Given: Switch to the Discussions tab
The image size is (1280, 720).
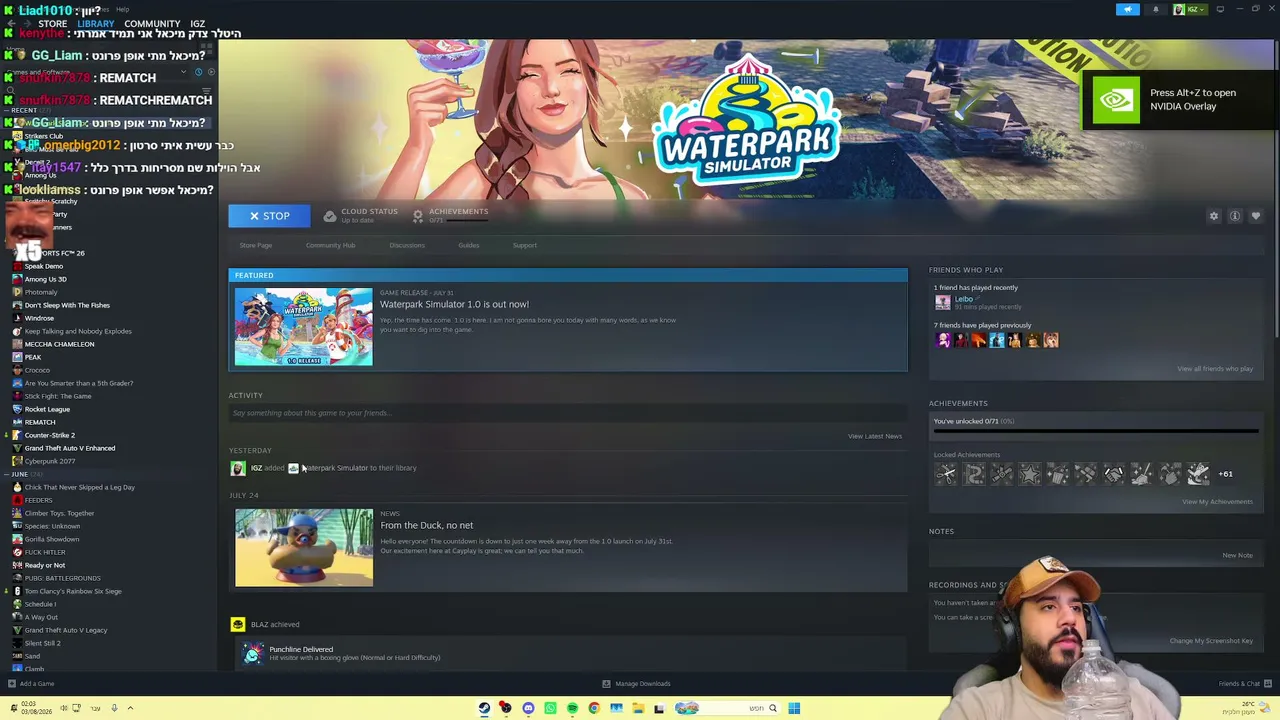Looking at the screenshot, I should coord(407,245).
